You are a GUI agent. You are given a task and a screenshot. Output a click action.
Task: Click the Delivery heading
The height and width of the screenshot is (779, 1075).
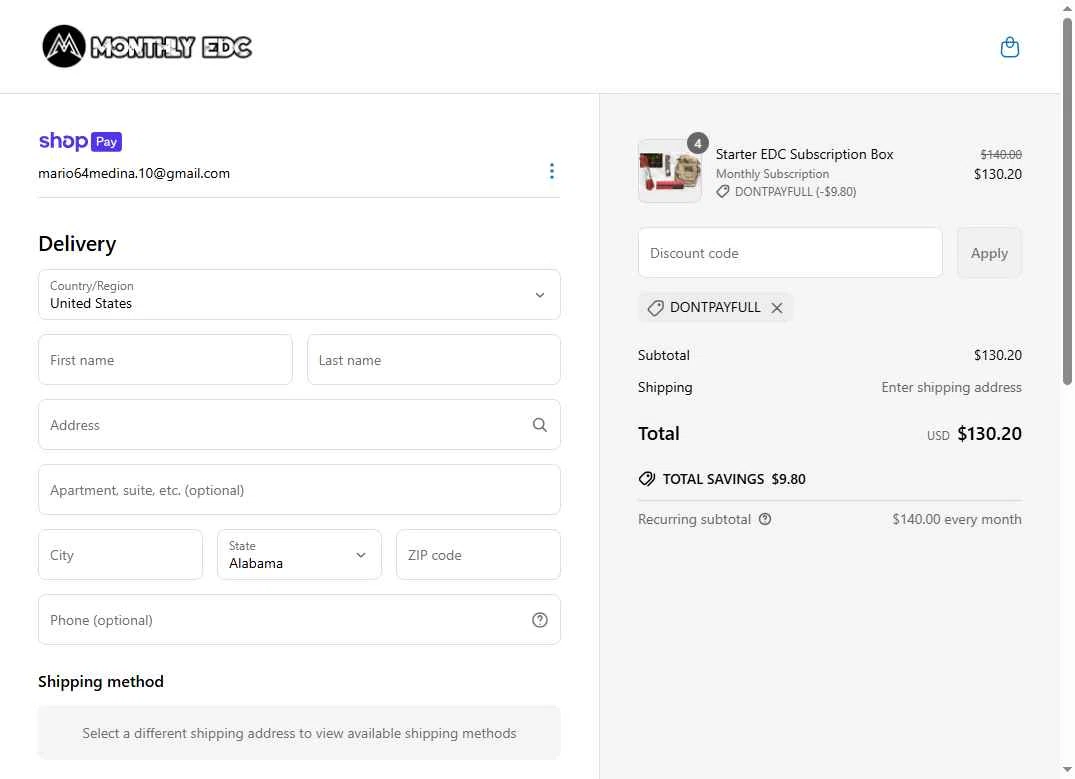[77, 244]
